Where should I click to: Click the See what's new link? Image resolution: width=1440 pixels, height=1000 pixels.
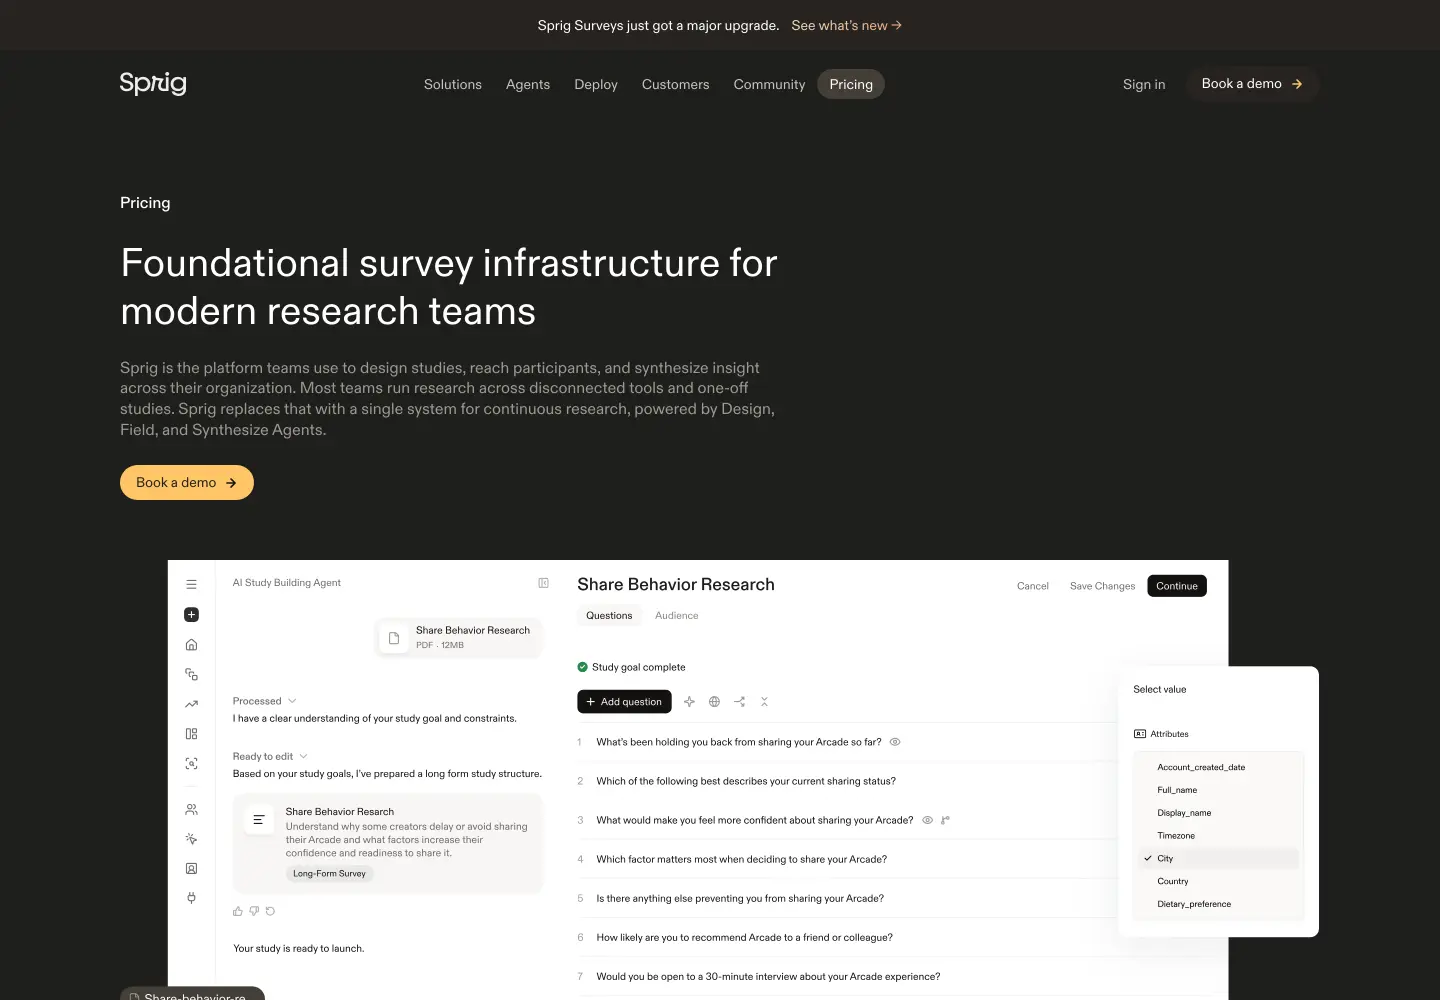pos(846,26)
